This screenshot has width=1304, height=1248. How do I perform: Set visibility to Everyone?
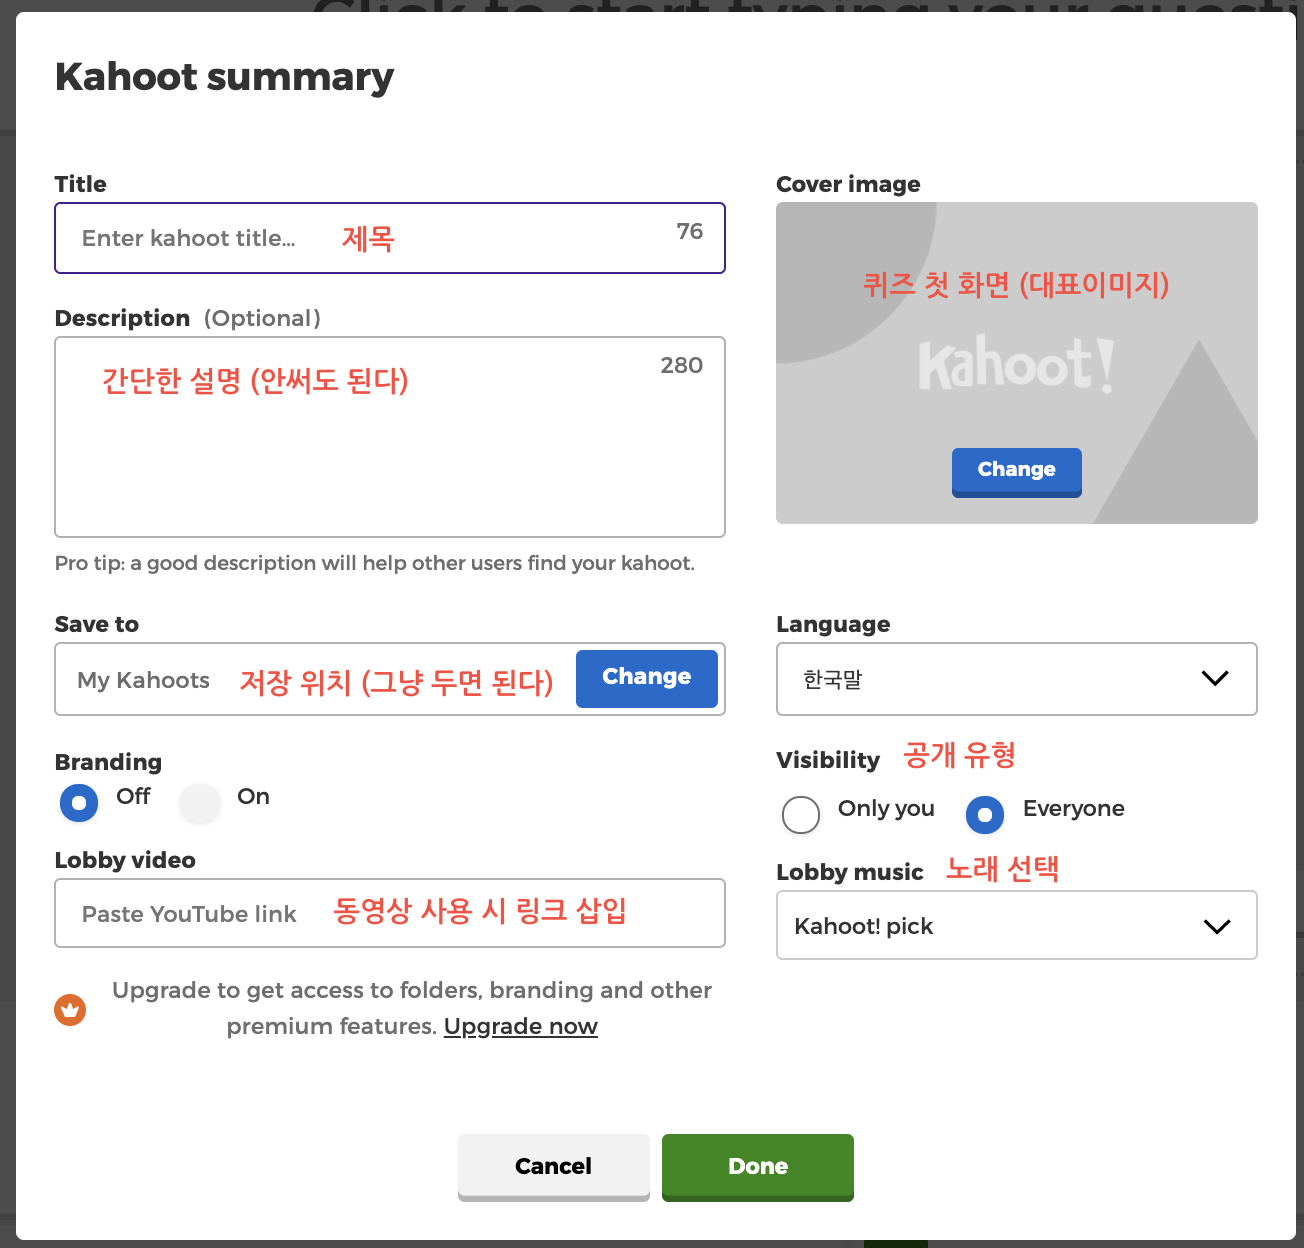pyautogui.click(x=985, y=815)
